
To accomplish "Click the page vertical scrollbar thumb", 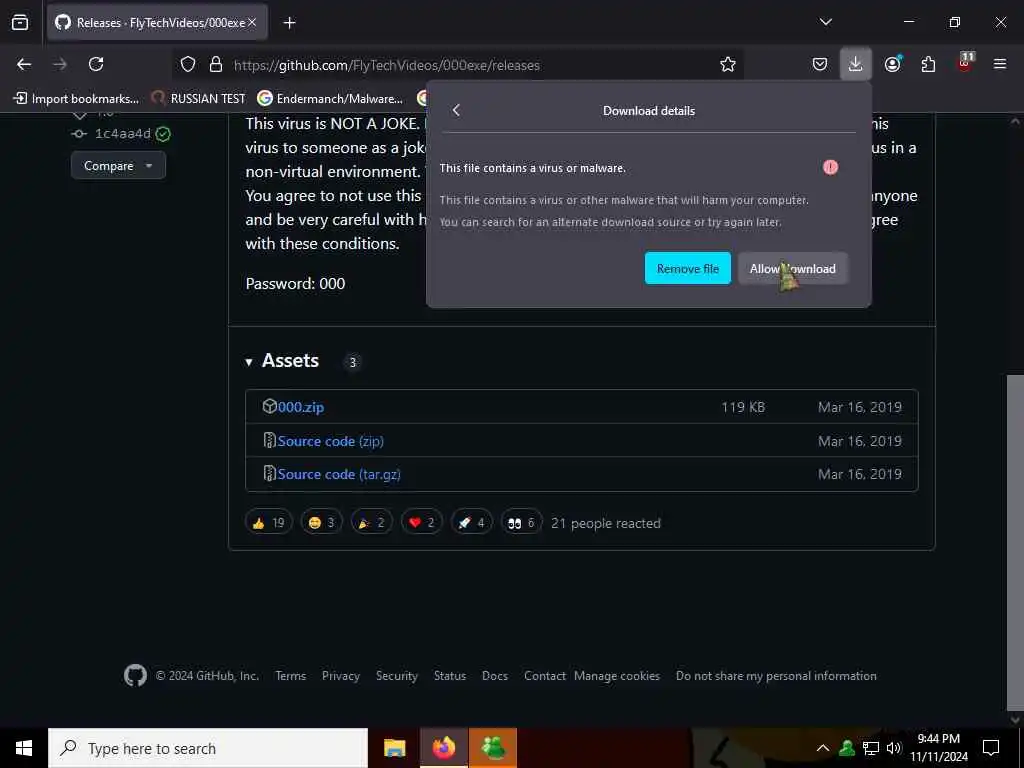I will click(1015, 542).
